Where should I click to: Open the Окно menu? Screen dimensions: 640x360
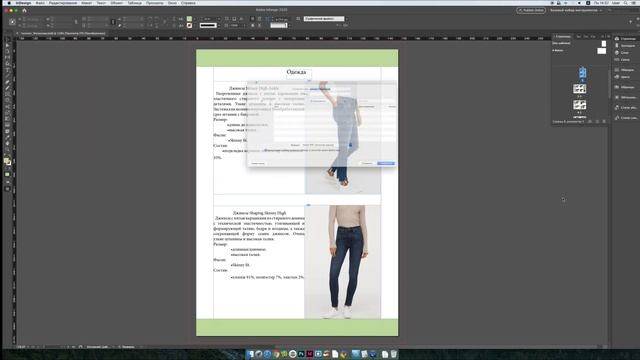tap(172, 3)
